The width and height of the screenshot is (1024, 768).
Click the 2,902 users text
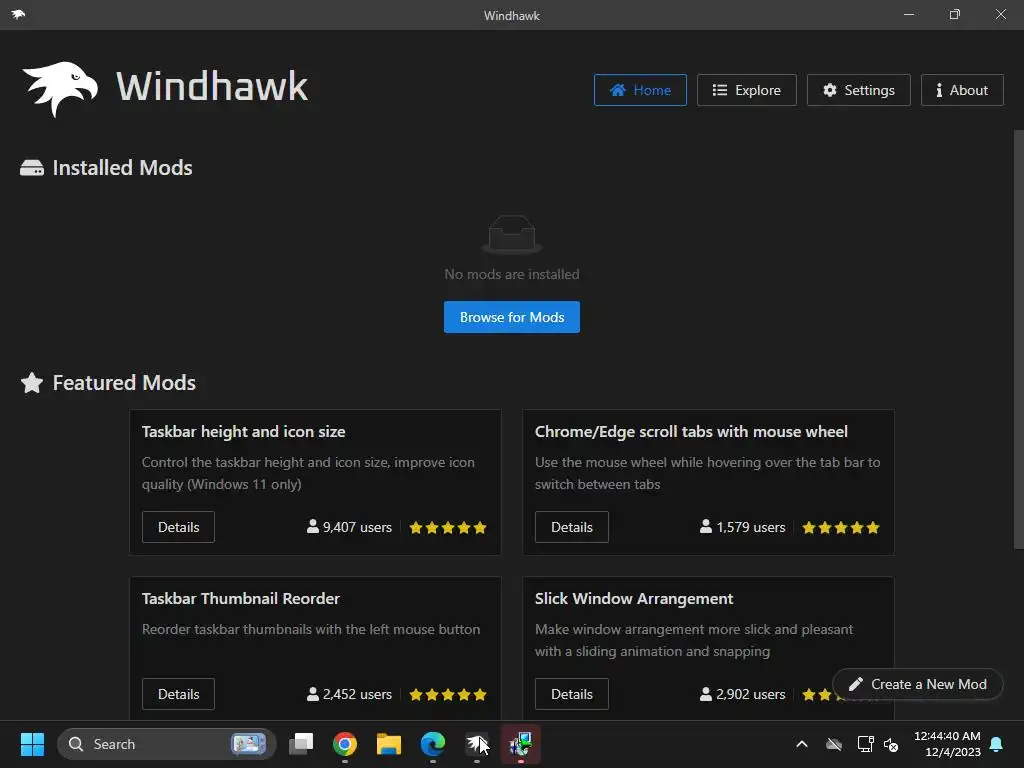click(x=750, y=694)
